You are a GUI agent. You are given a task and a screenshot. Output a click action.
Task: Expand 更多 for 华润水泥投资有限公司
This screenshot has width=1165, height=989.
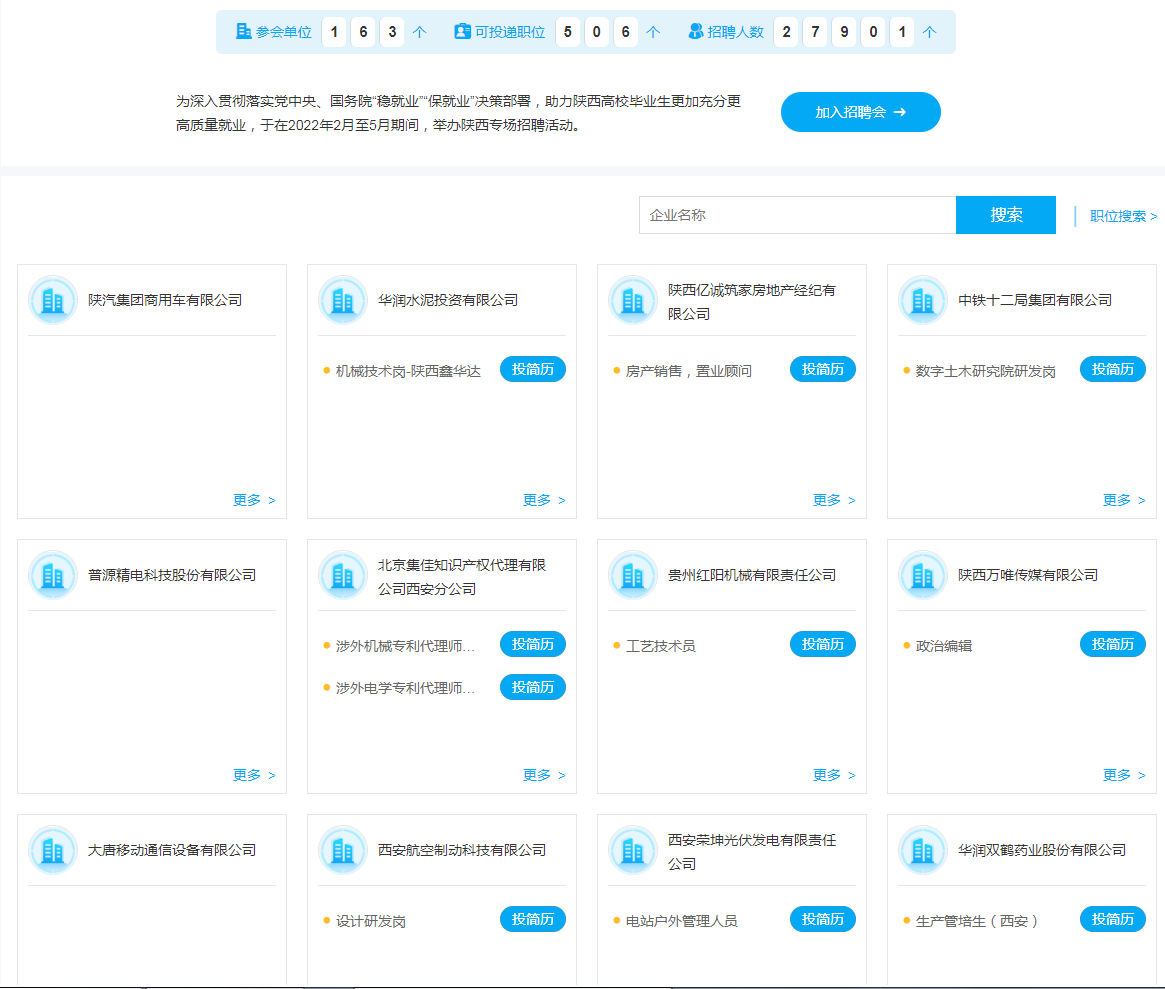[x=544, y=500]
